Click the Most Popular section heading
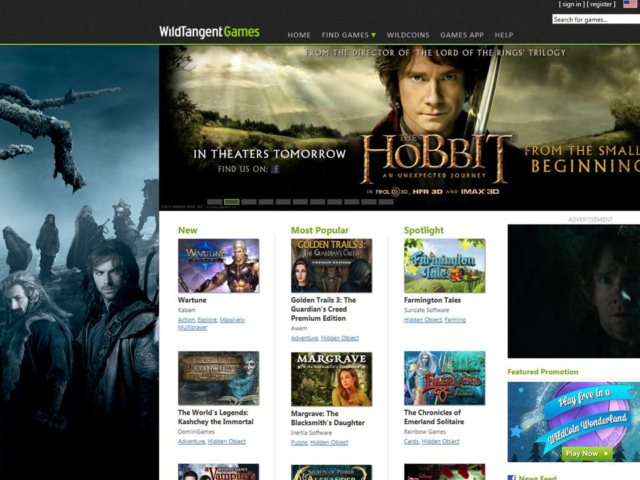Viewport: 640px width, 480px height. 320,230
